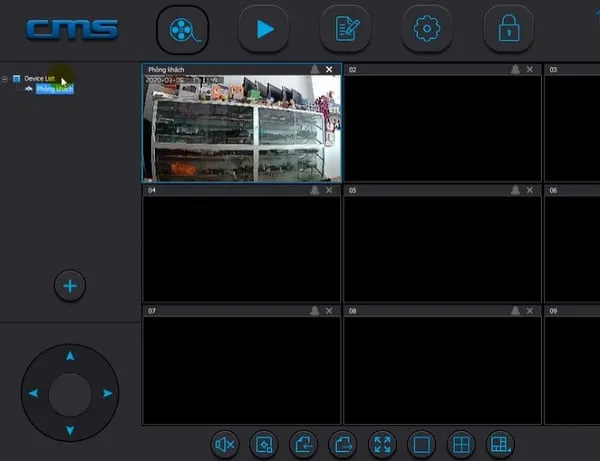Toggle fullscreen with the four-arrows icon

[381, 444]
